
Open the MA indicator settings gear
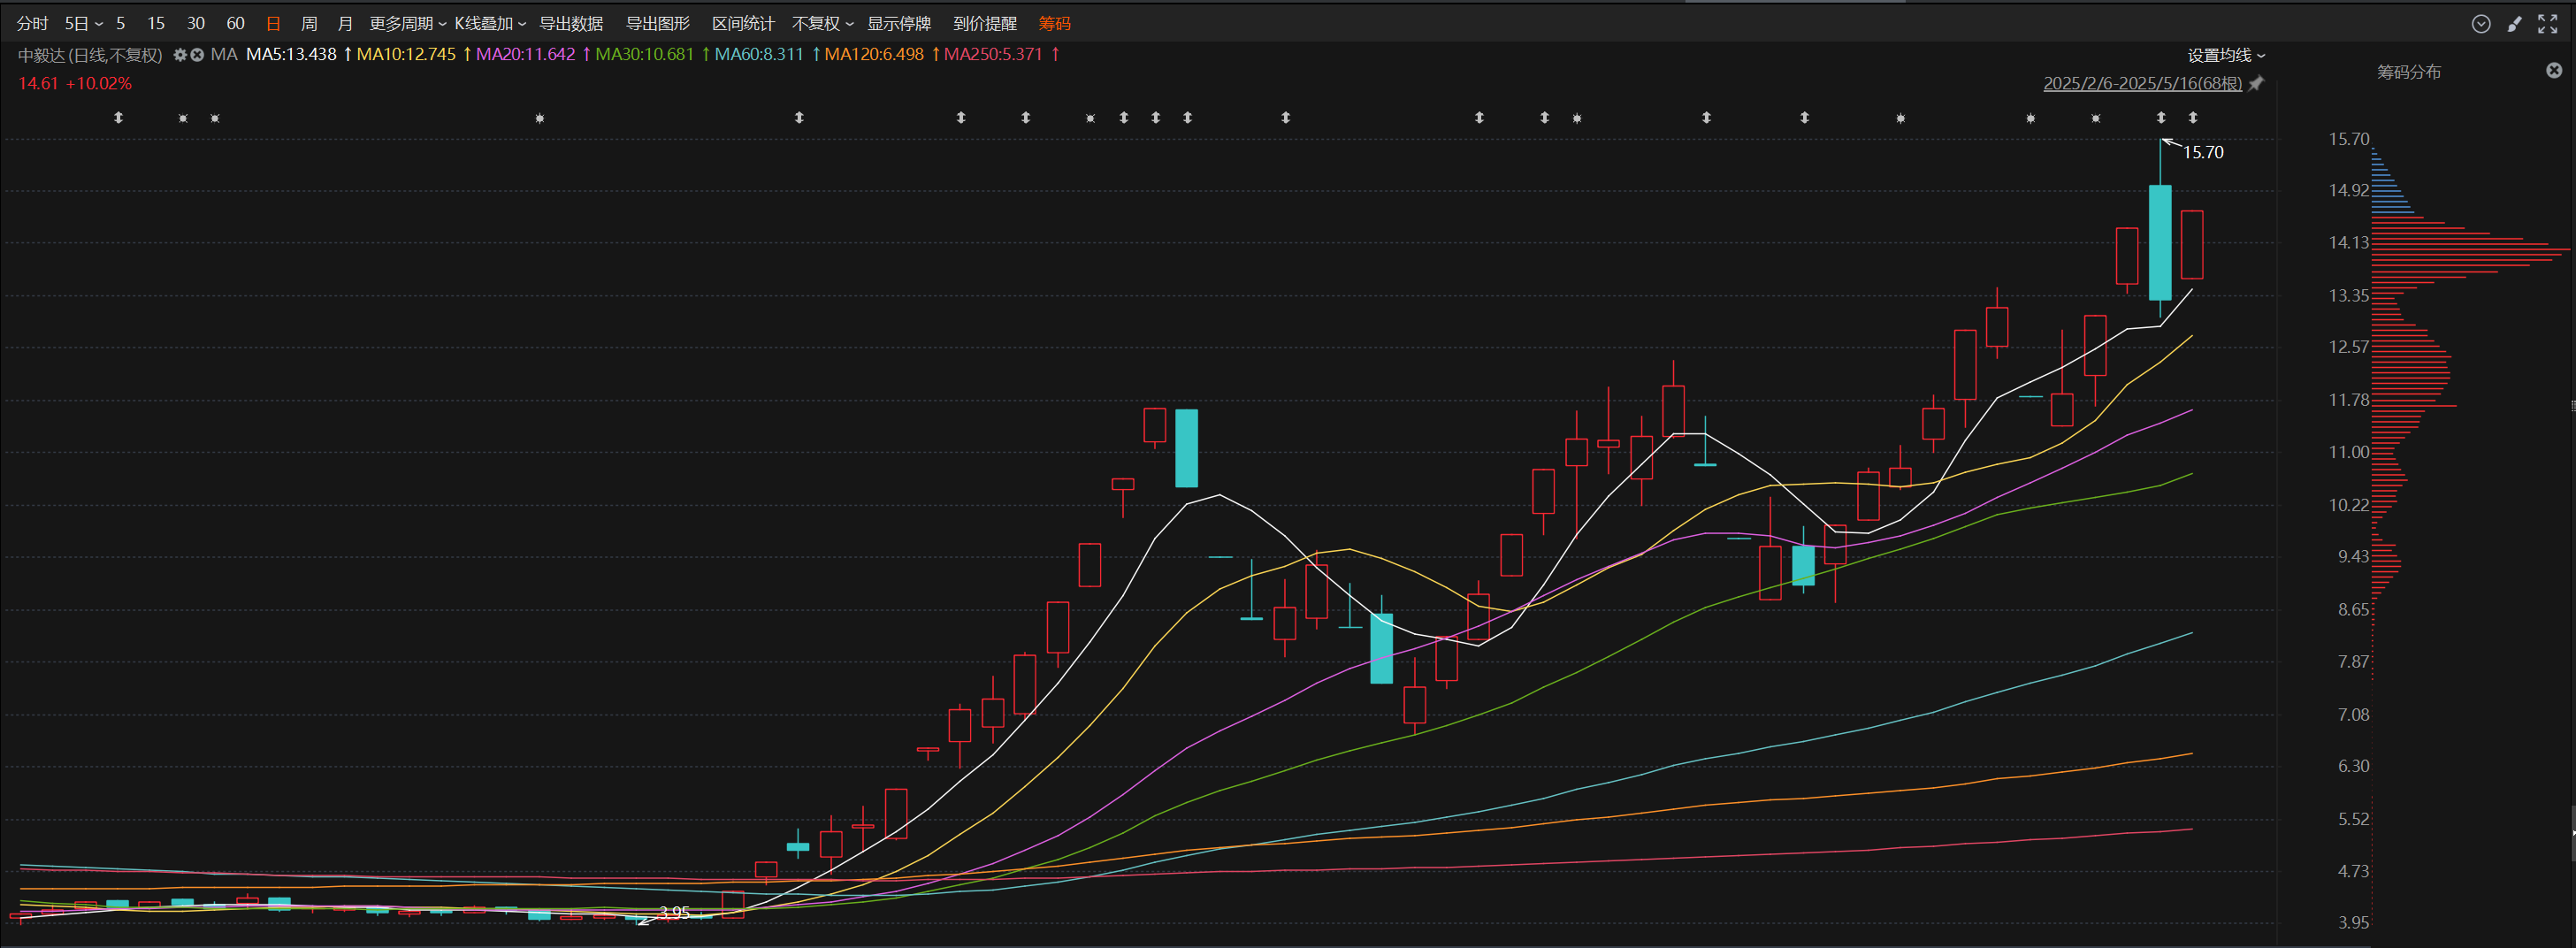click(x=180, y=55)
